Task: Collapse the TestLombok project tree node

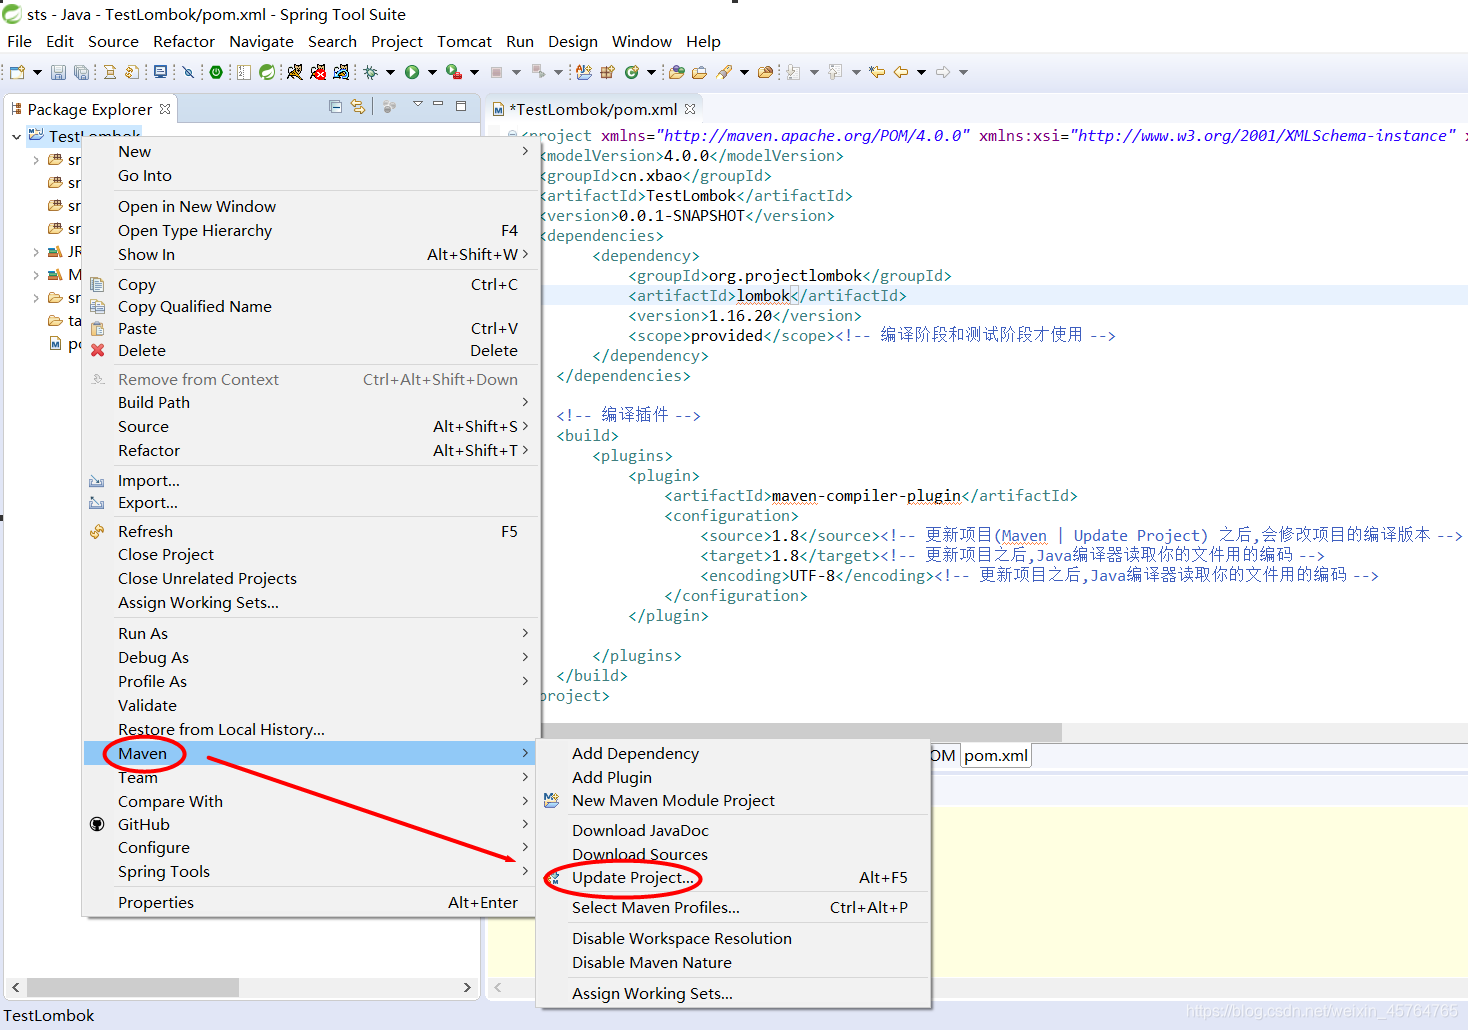Action: [16, 135]
